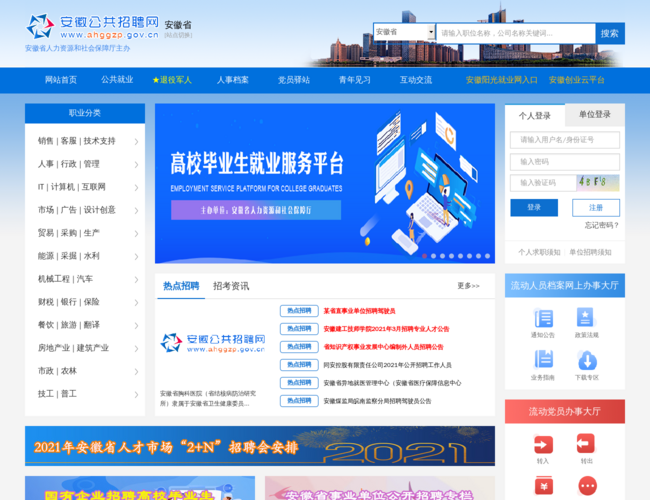The height and width of the screenshot is (500, 650).
Task: Expand the 机械工程 | 汽车 category
Action: point(85,279)
